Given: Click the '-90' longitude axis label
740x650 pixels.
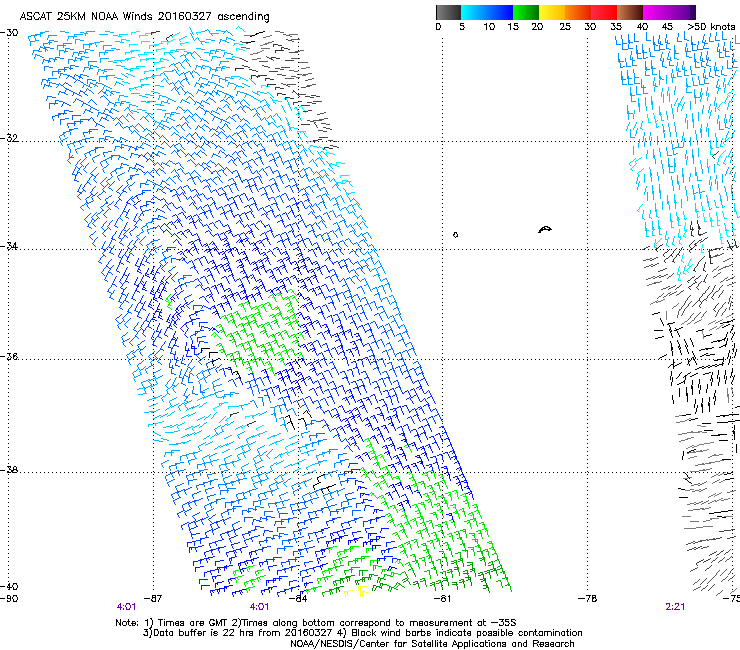Looking at the screenshot, I should tap(9, 599).
